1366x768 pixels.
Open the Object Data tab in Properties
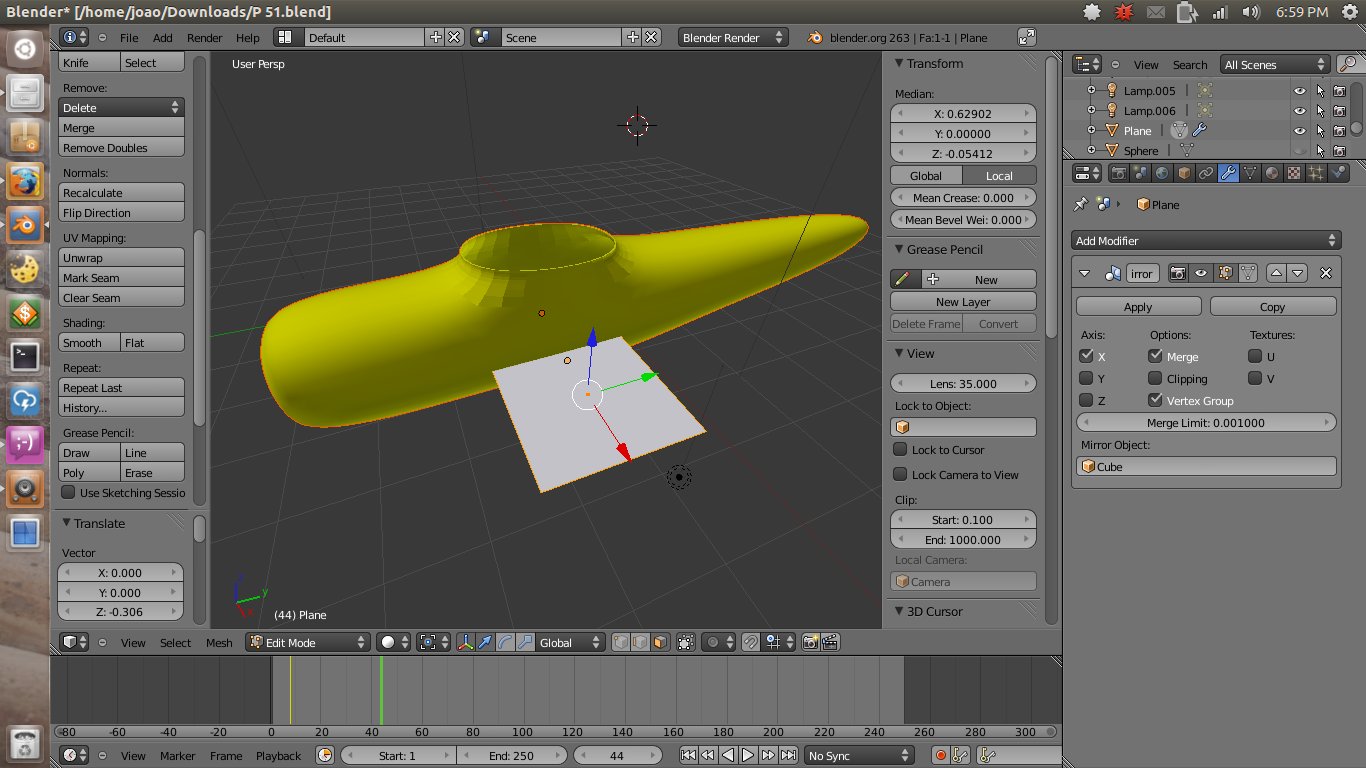(x=1250, y=172)
